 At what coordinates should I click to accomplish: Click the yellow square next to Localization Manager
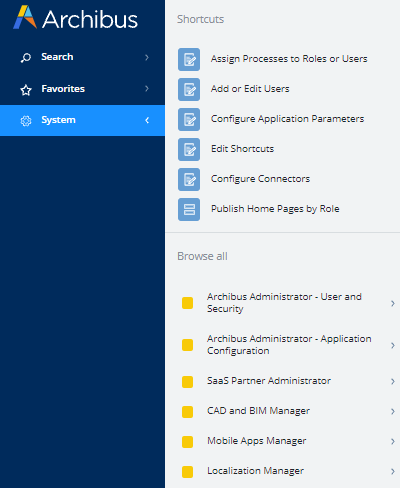[187, 472]
